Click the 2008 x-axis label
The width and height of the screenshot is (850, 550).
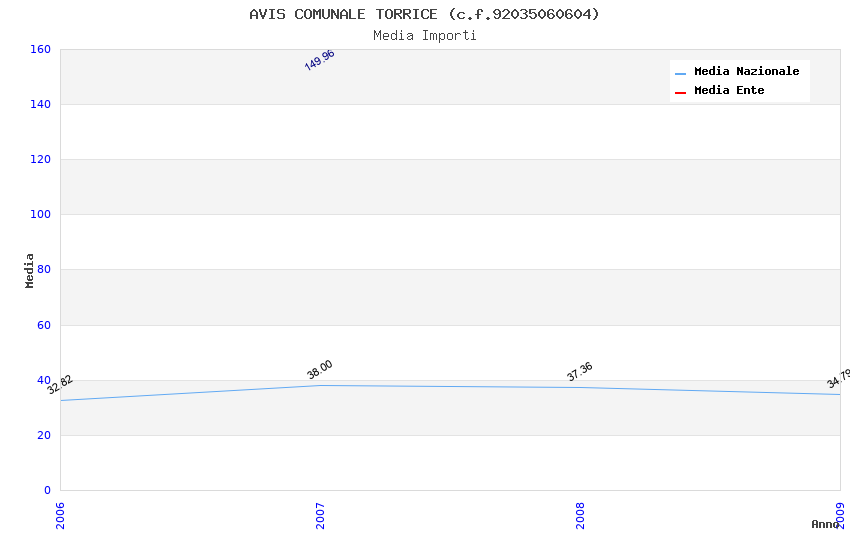click(581, 515)
